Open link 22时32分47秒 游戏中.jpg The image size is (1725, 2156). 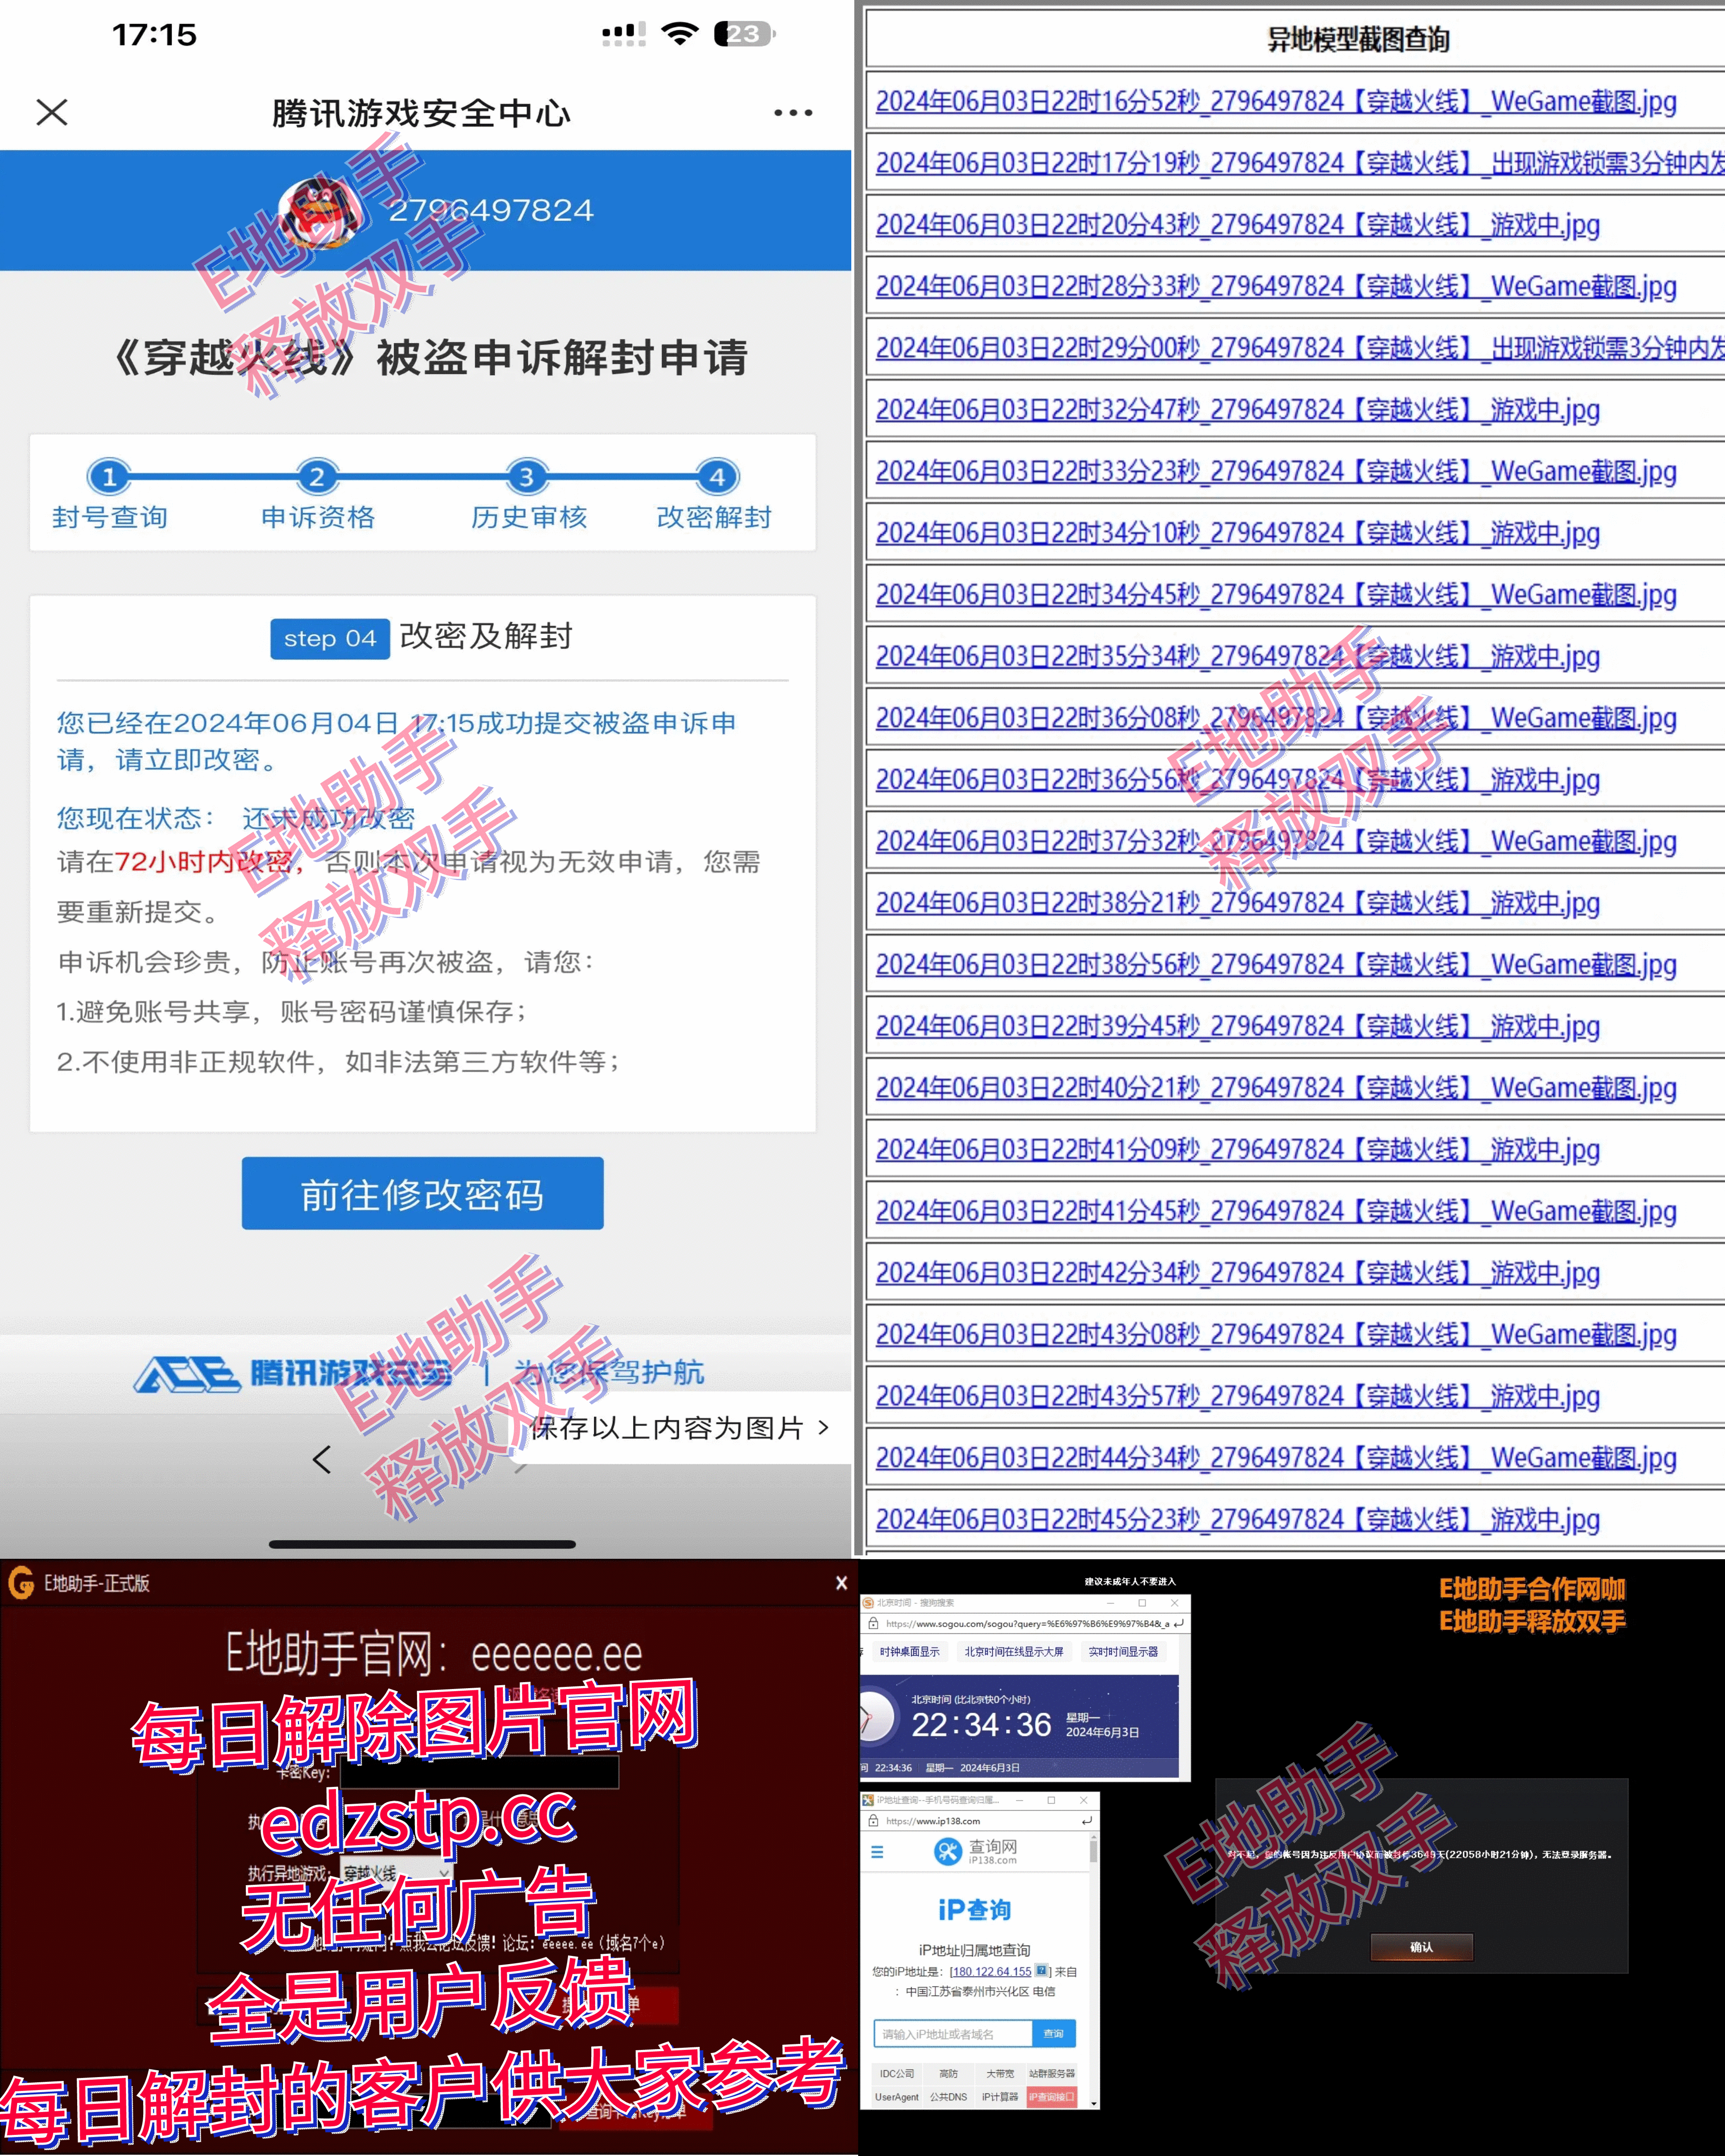tap(1238, 410)
